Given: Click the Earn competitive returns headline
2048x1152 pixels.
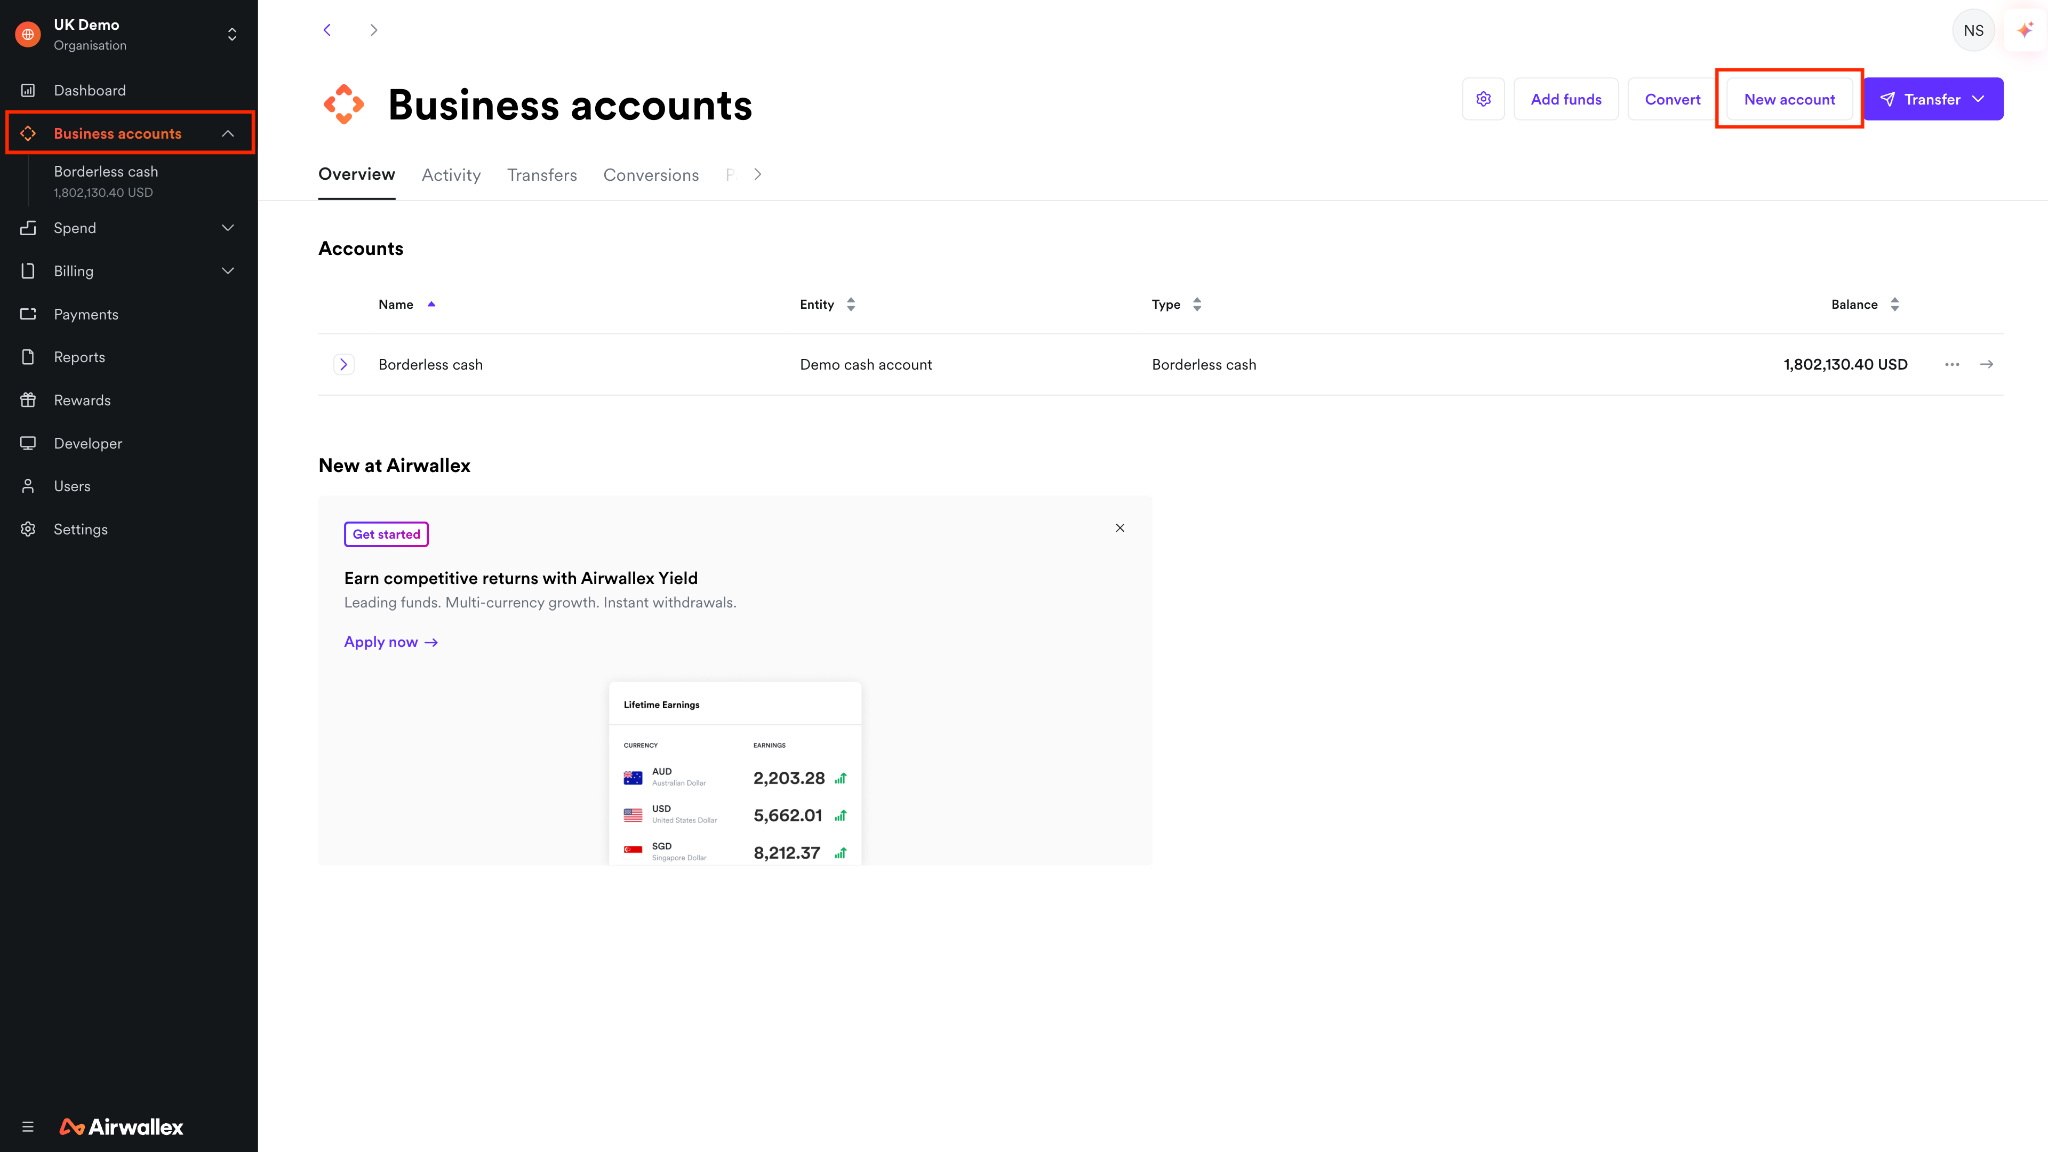Looking at the screenshot, I should [x=521, y=578].
